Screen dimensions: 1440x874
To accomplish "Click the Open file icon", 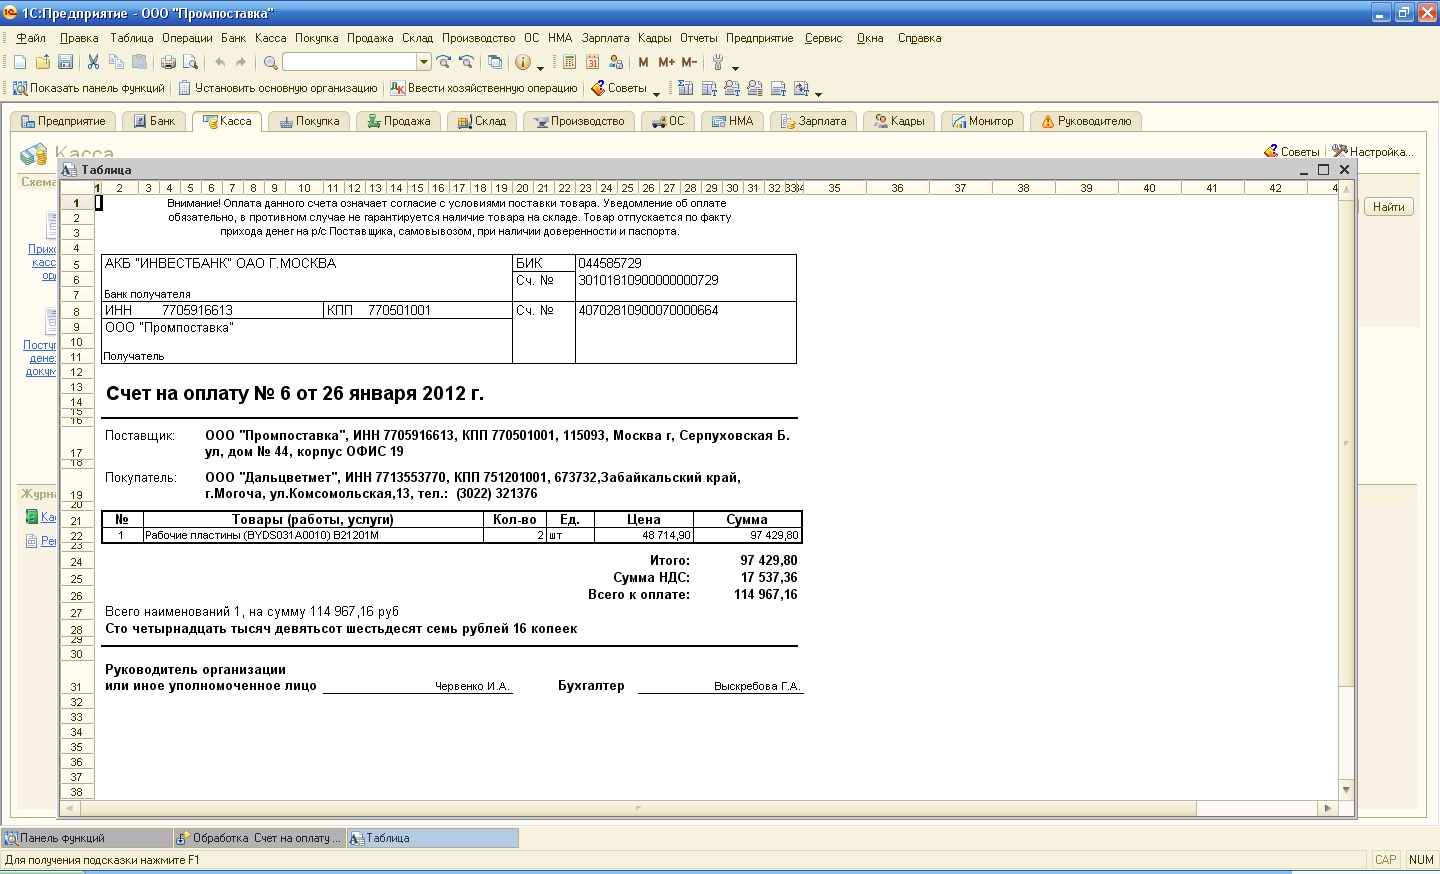I will point(42,62).
